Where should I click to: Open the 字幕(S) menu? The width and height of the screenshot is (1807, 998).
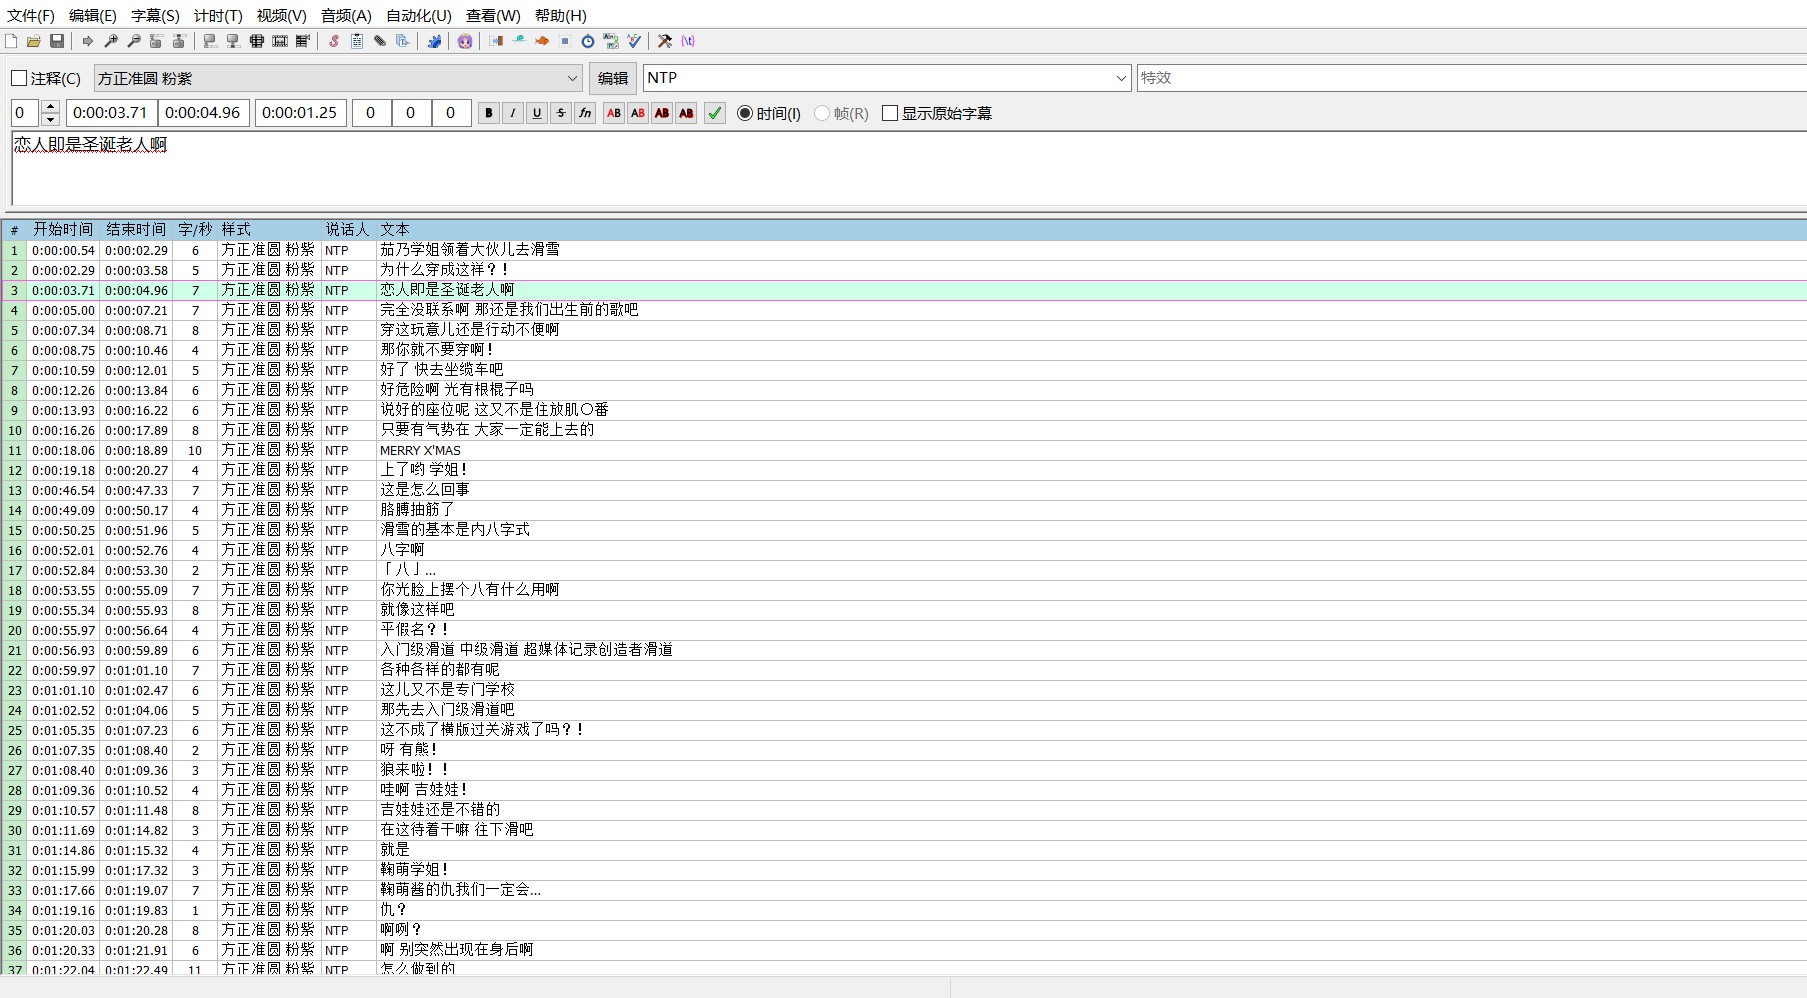pos(155,16)
